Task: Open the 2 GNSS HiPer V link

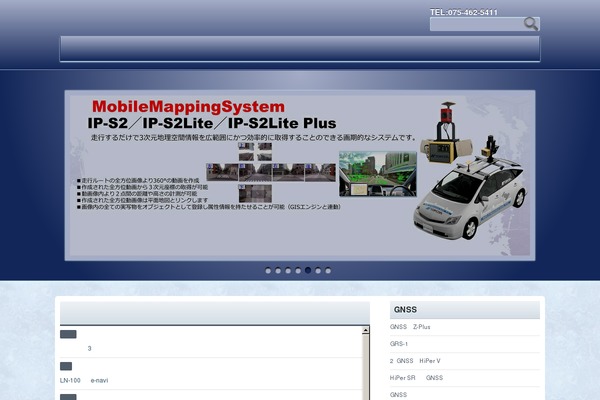Action: [415, 361]
